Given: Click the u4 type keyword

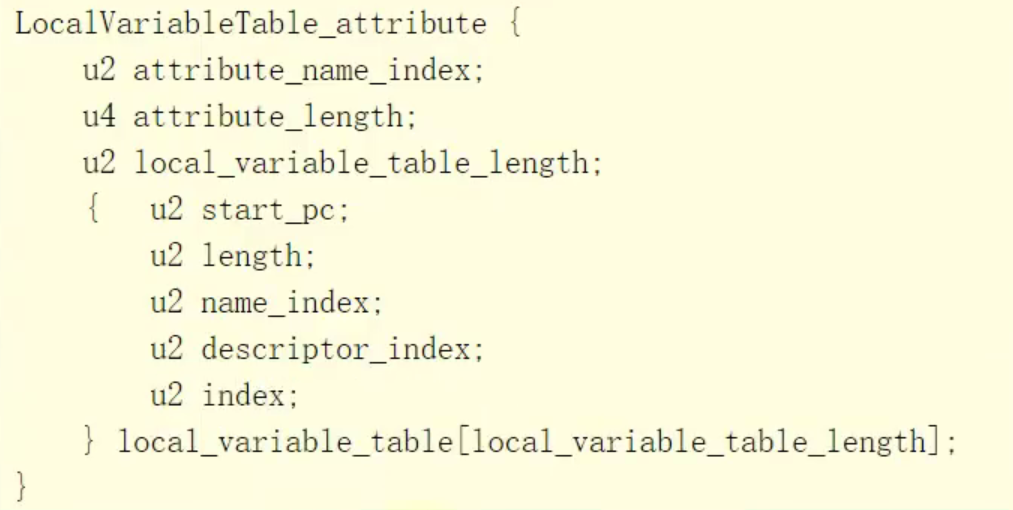Looking at the screenshot, I should tap(99, 117).
